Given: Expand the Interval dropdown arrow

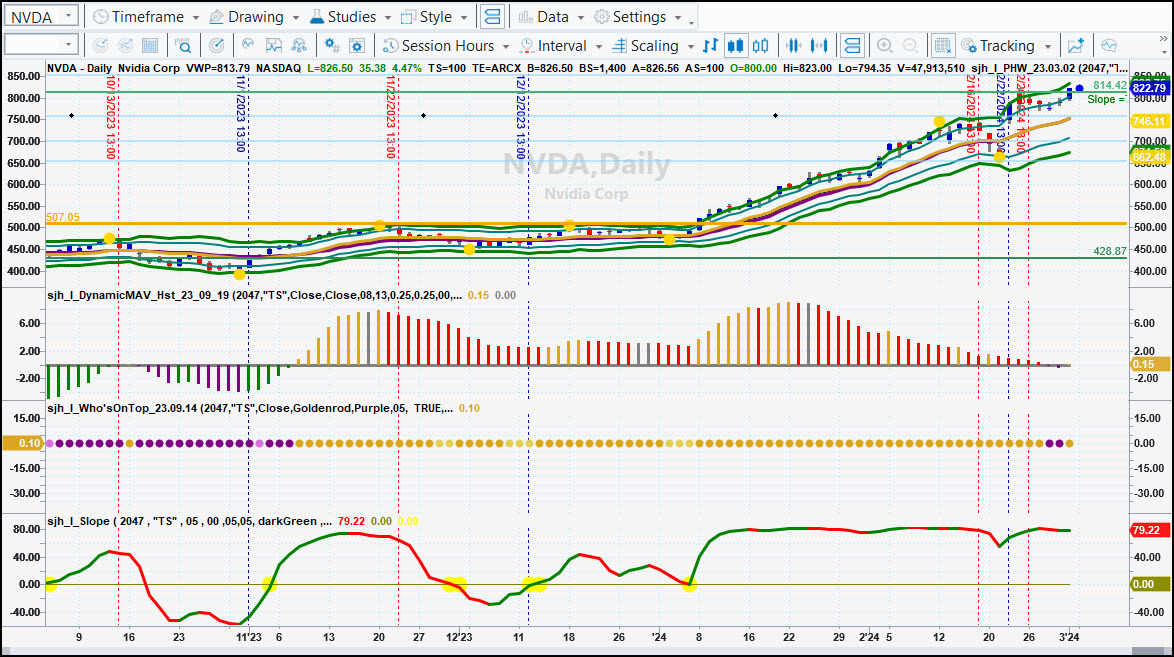Looking at the screenshot, I should coord(598,46).
